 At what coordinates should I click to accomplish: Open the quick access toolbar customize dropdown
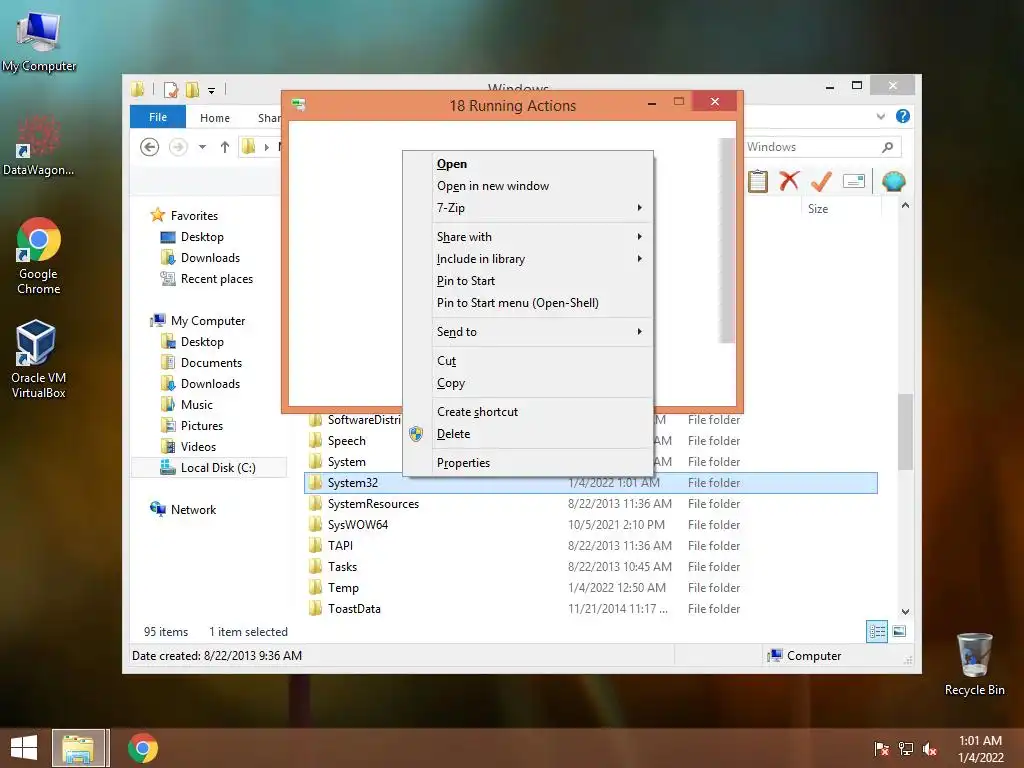tap(212, 91)
